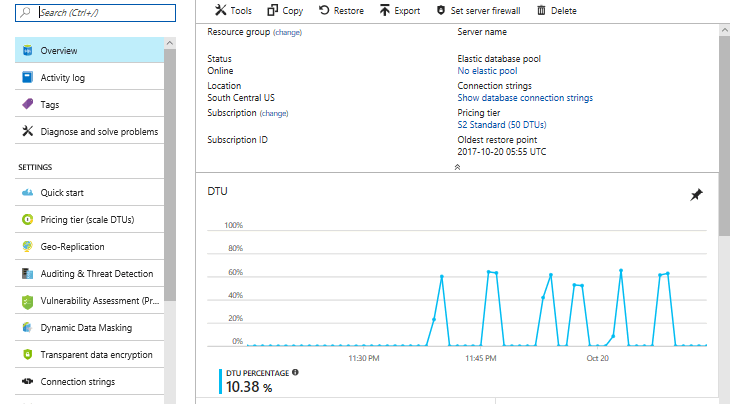Click the 11:30 PM axis label
This screenshot has width=730, height=404.
click(364, 358)
